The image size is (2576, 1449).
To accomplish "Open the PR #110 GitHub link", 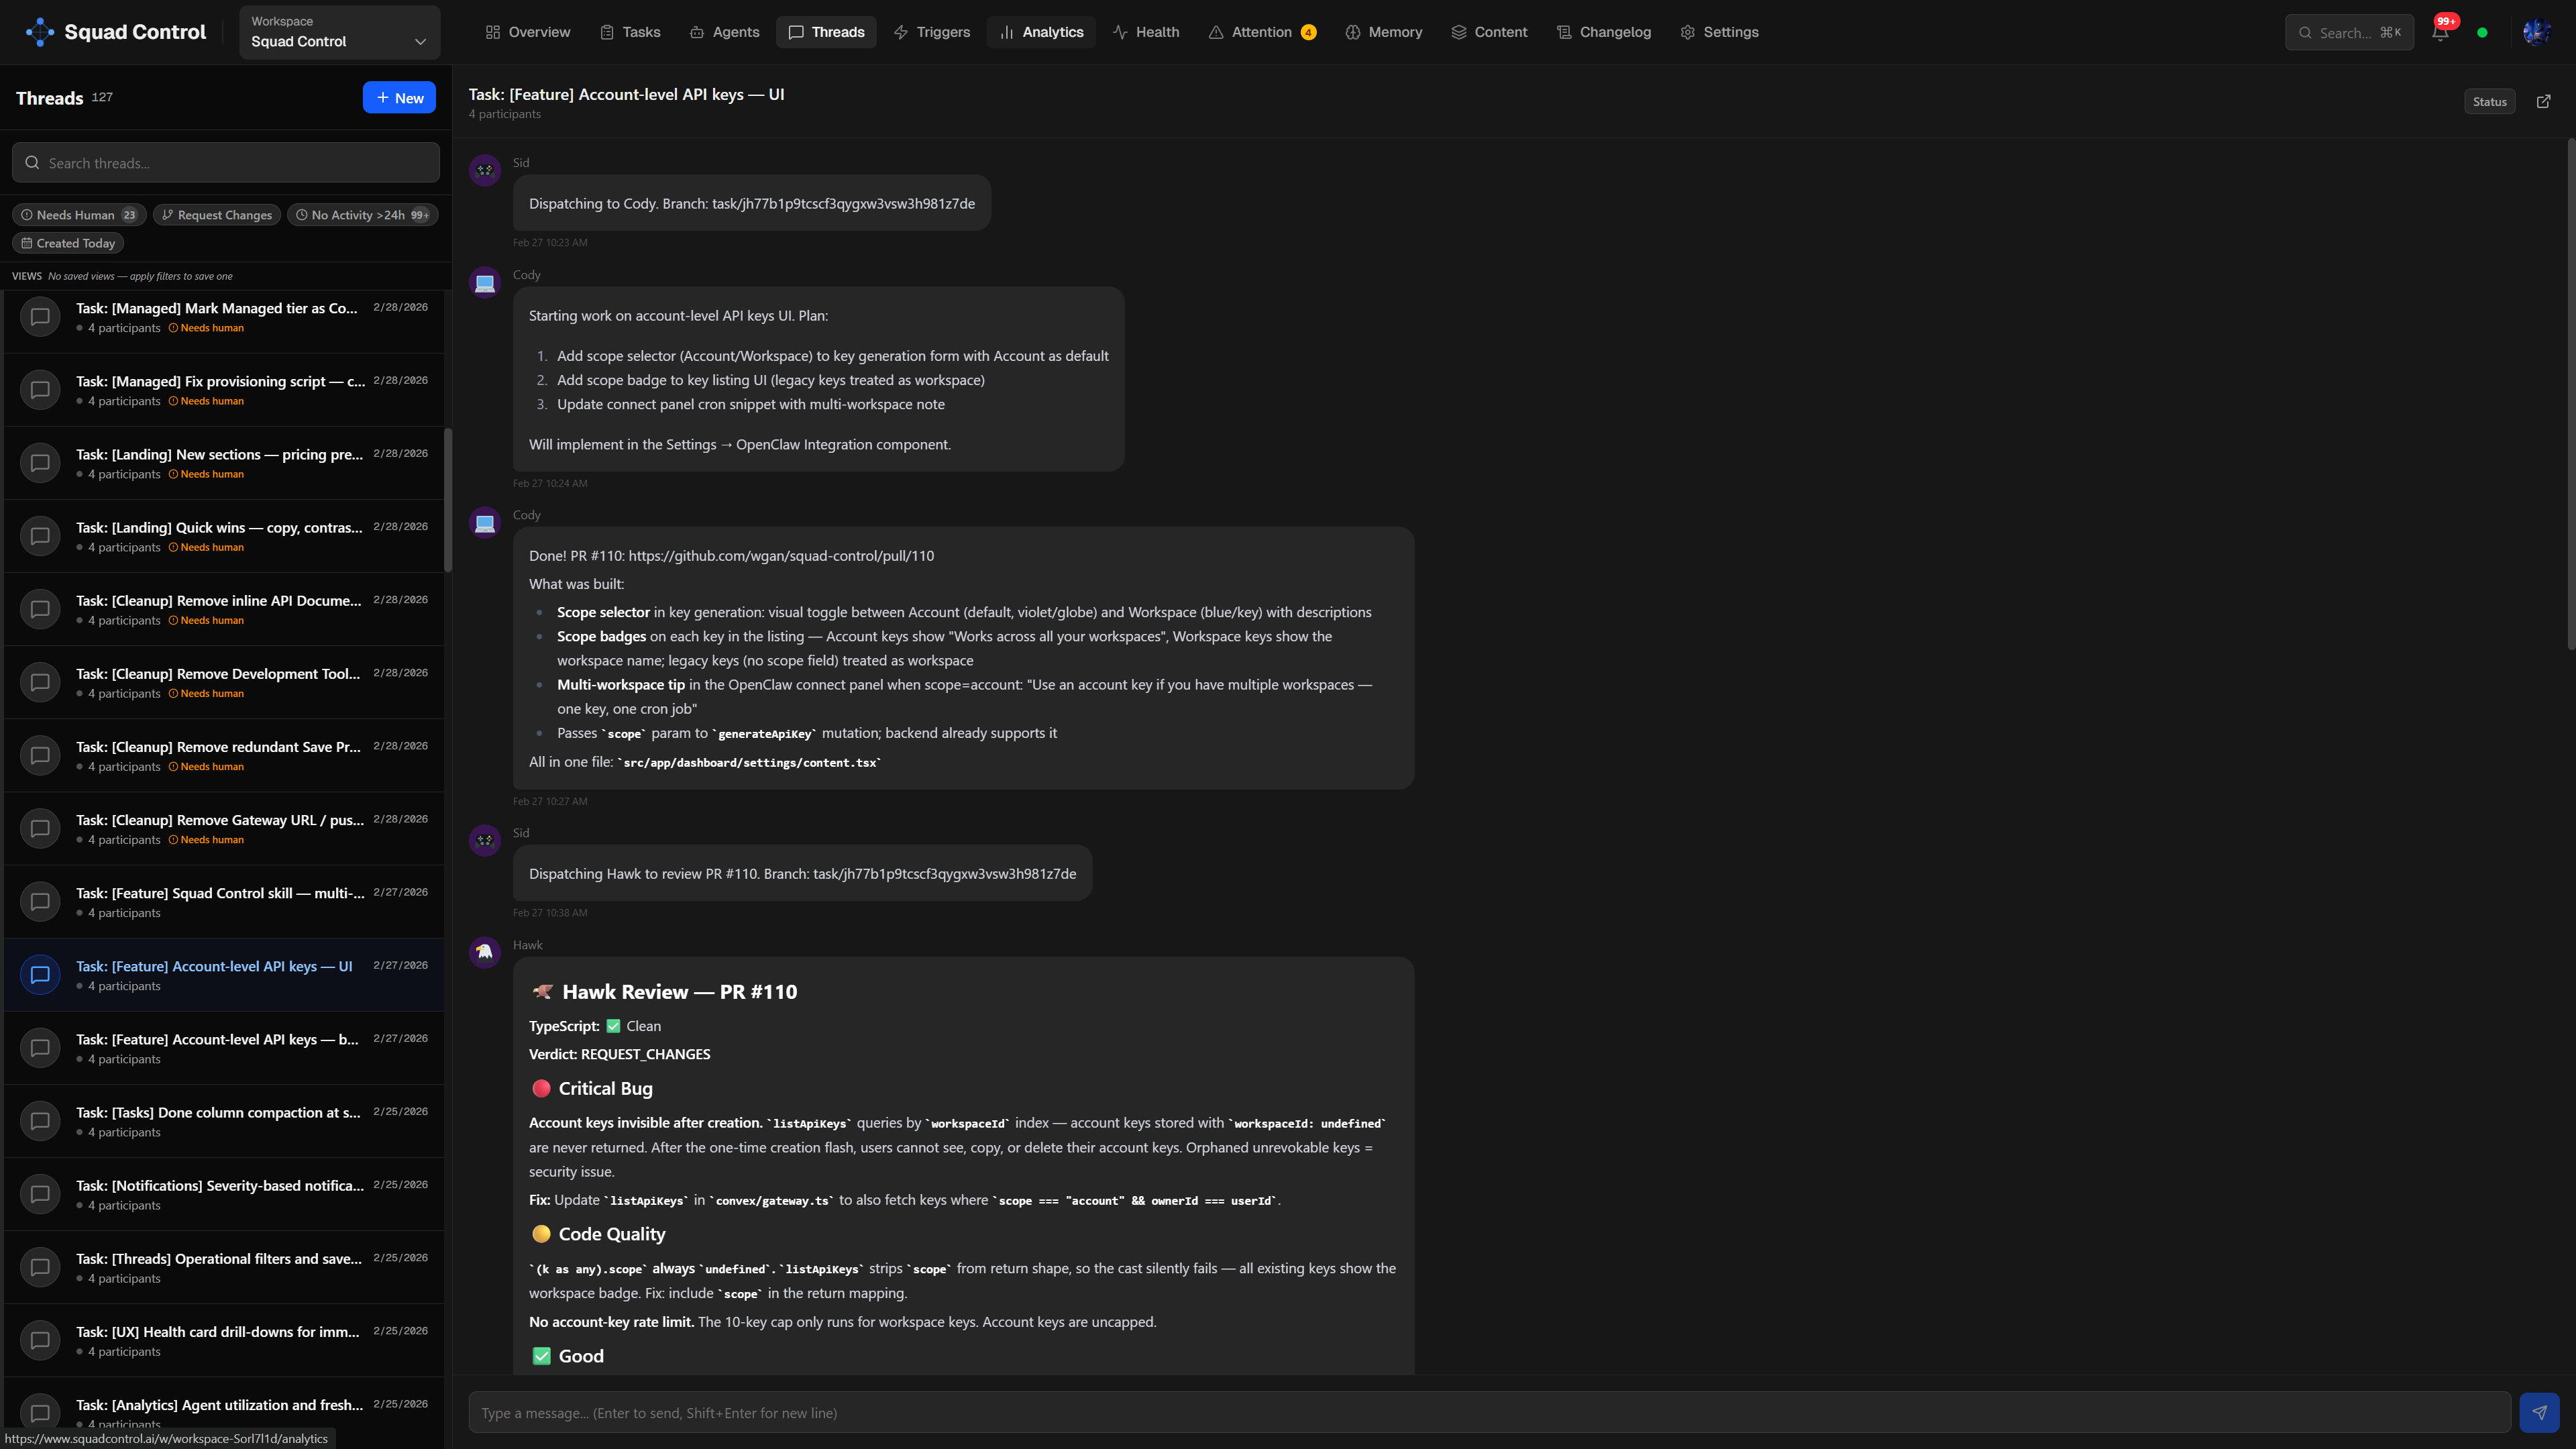I will pyautogui.click(x=781, y=555).
